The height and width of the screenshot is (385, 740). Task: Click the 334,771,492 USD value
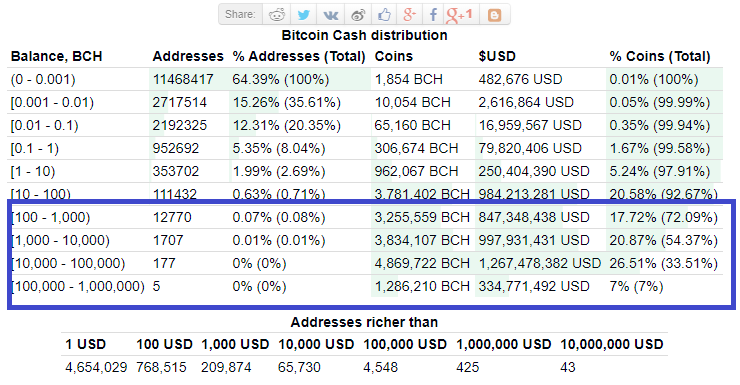[534, 286]
